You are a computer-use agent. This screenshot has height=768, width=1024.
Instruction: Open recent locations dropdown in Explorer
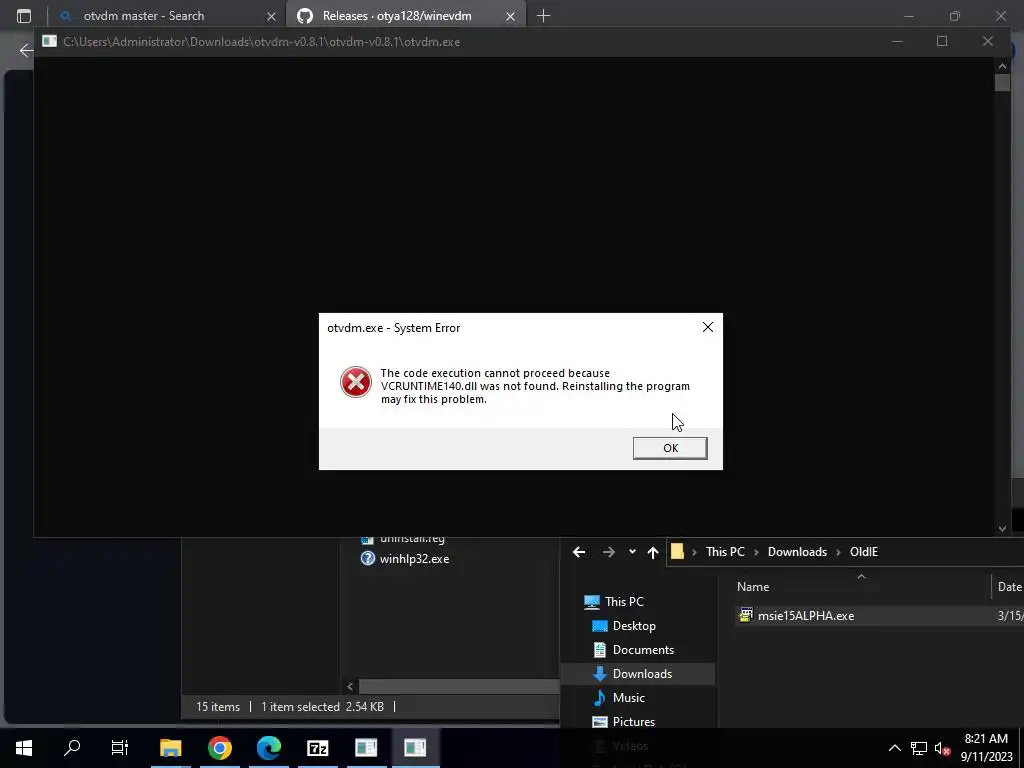click(632, 552)
